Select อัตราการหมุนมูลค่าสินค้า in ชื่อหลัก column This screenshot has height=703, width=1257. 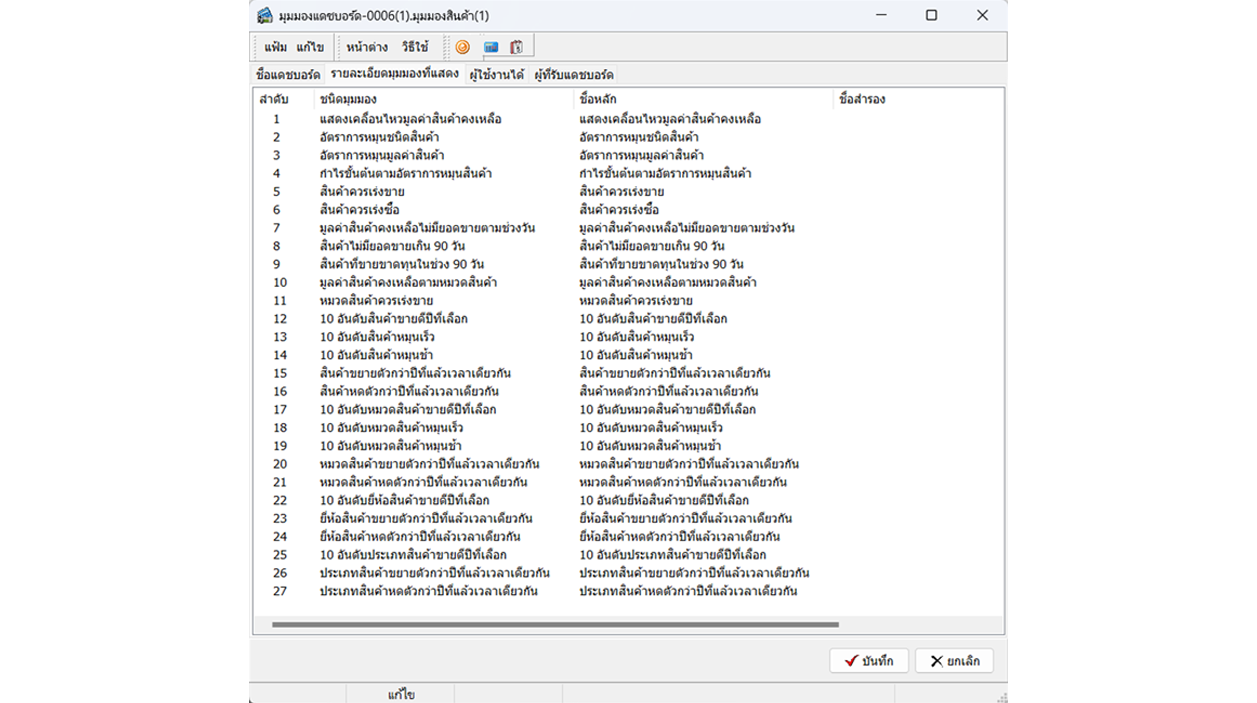click(642, 155)
